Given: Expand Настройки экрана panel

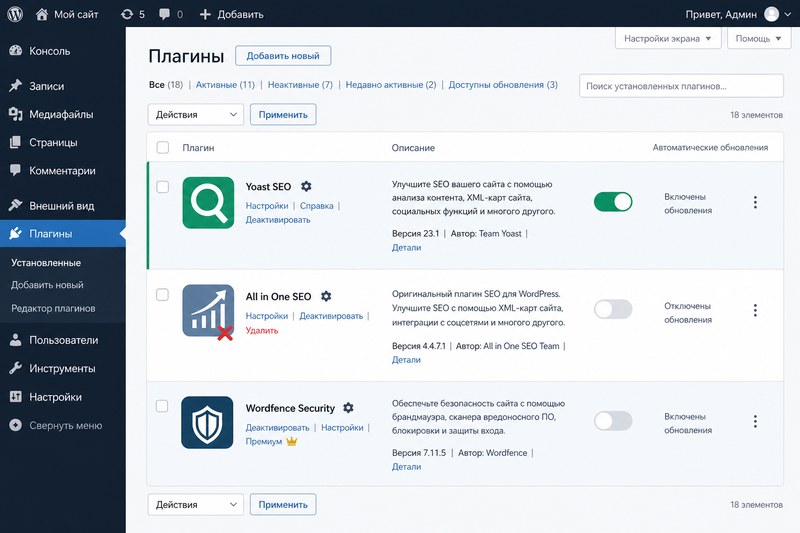Looking at the screenshot, I should [668, 39].
